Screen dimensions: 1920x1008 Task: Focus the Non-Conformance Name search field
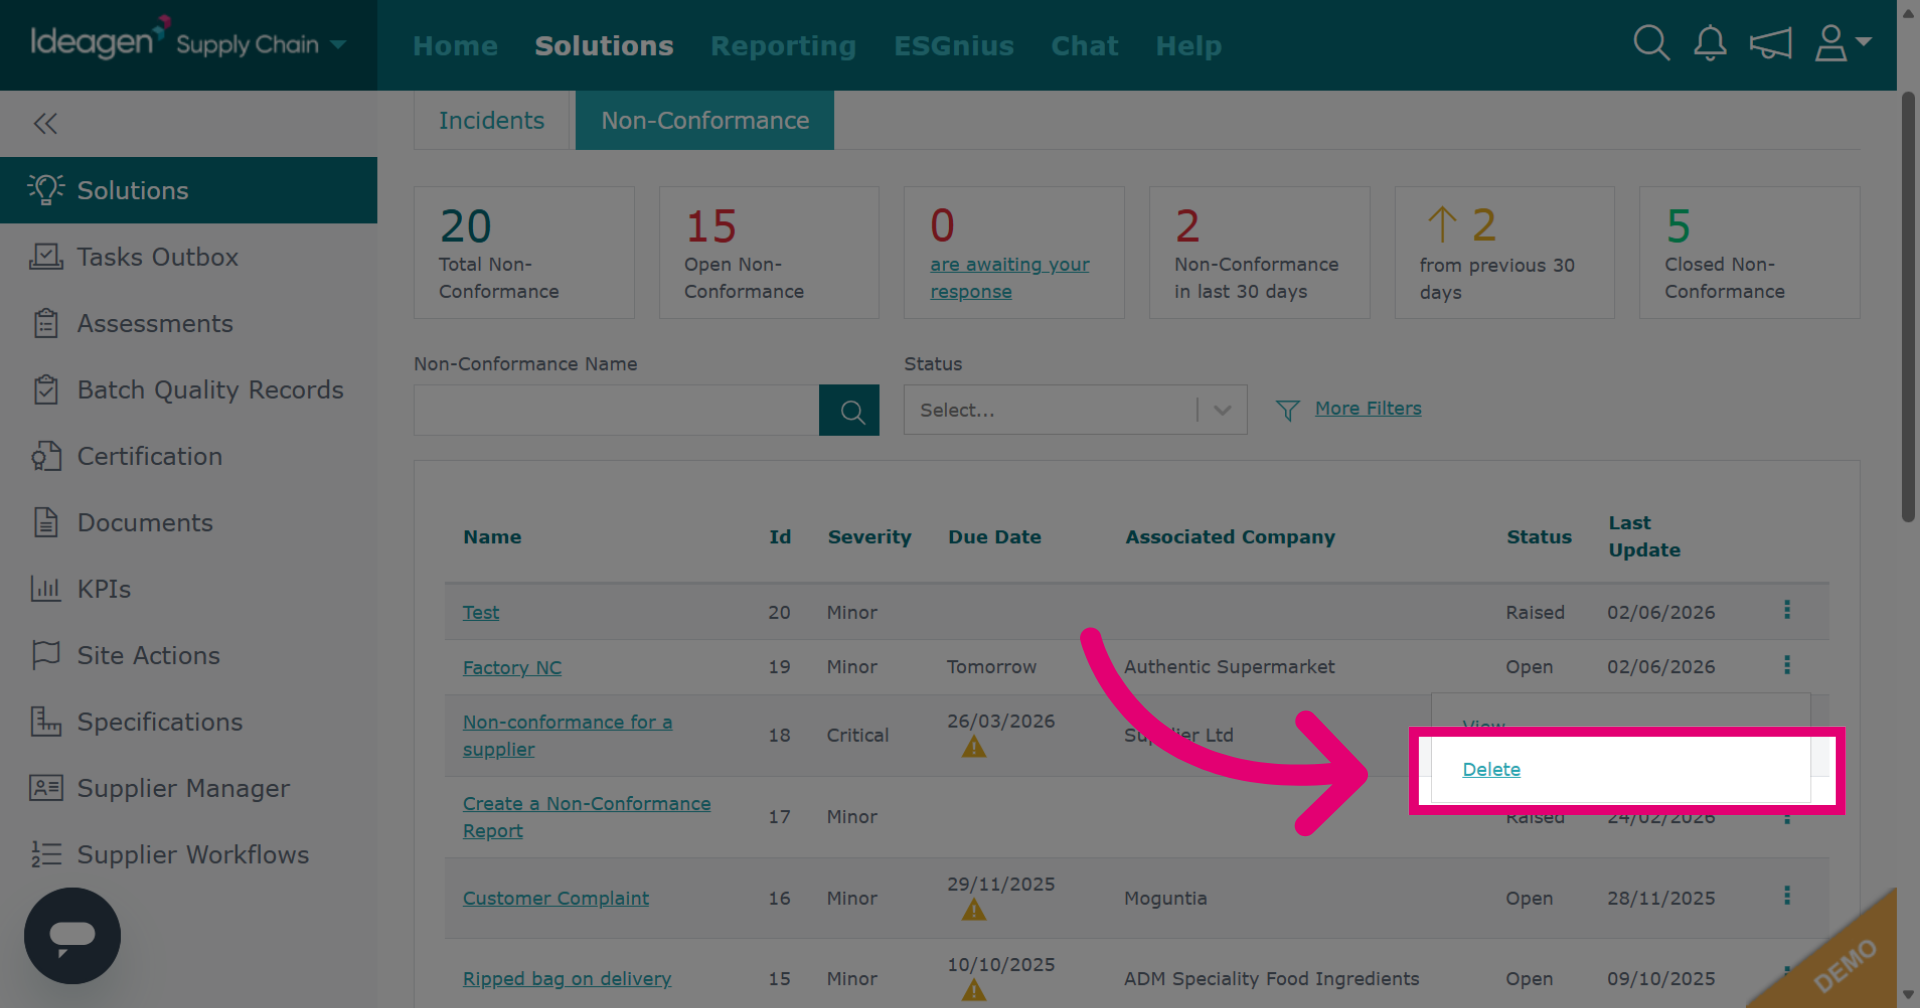(616, 410)
